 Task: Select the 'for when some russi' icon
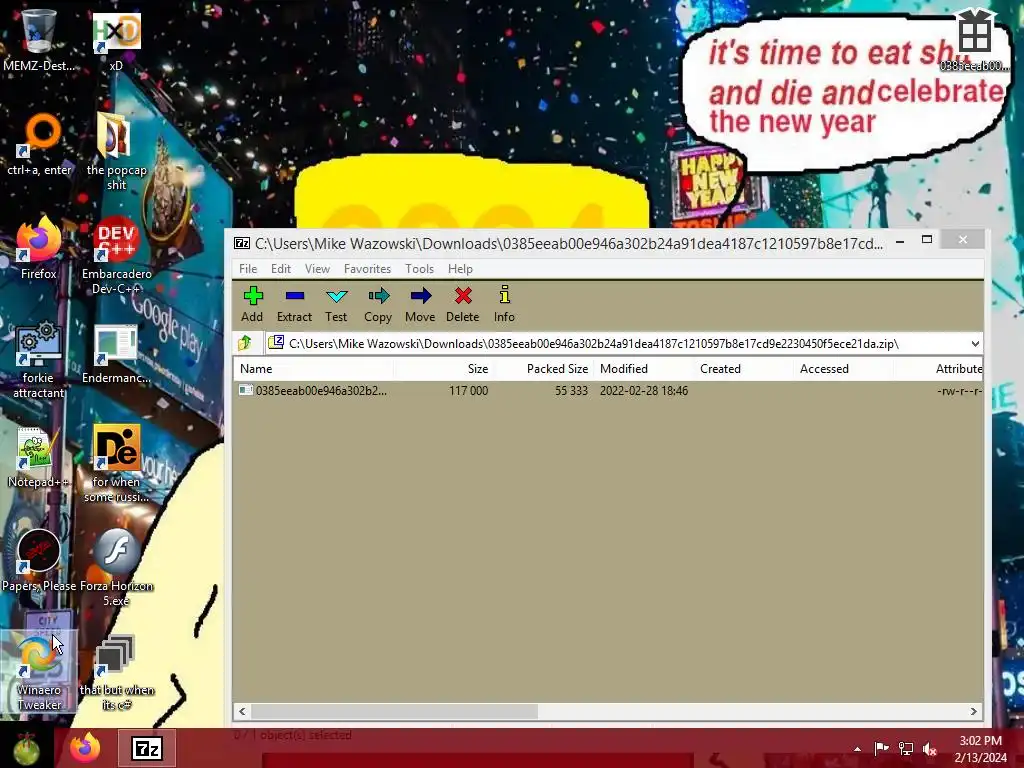[x=116, y=464]
